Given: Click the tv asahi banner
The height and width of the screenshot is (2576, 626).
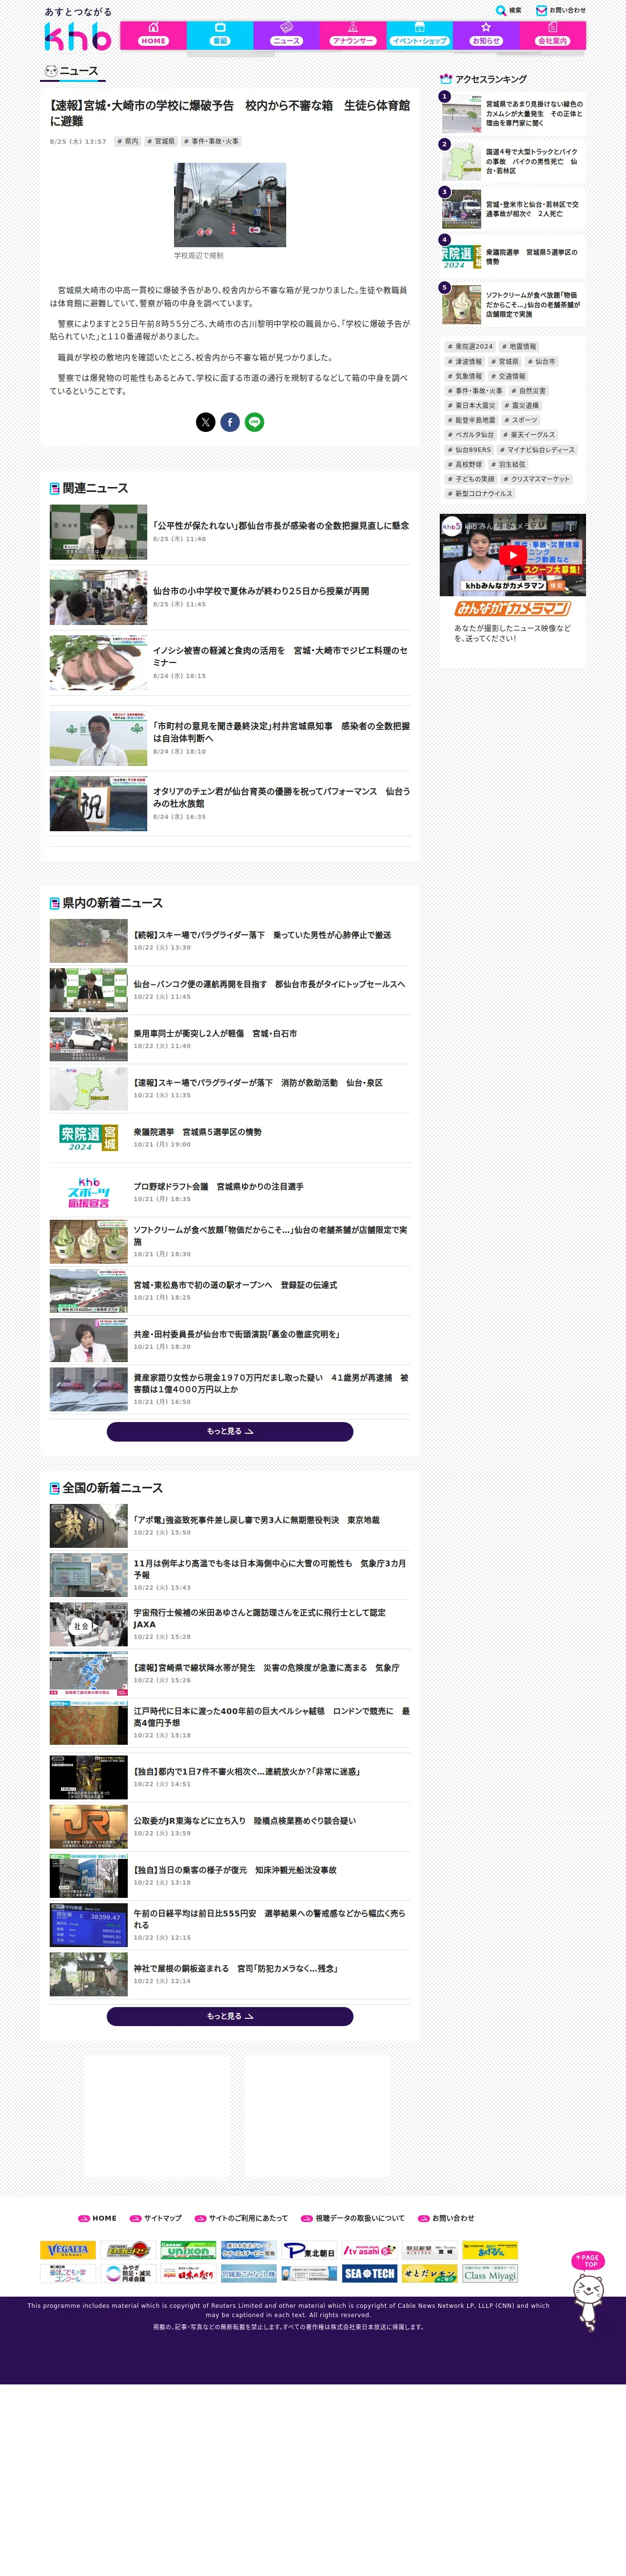Looking at the screenshot, I should (369, 2250).
